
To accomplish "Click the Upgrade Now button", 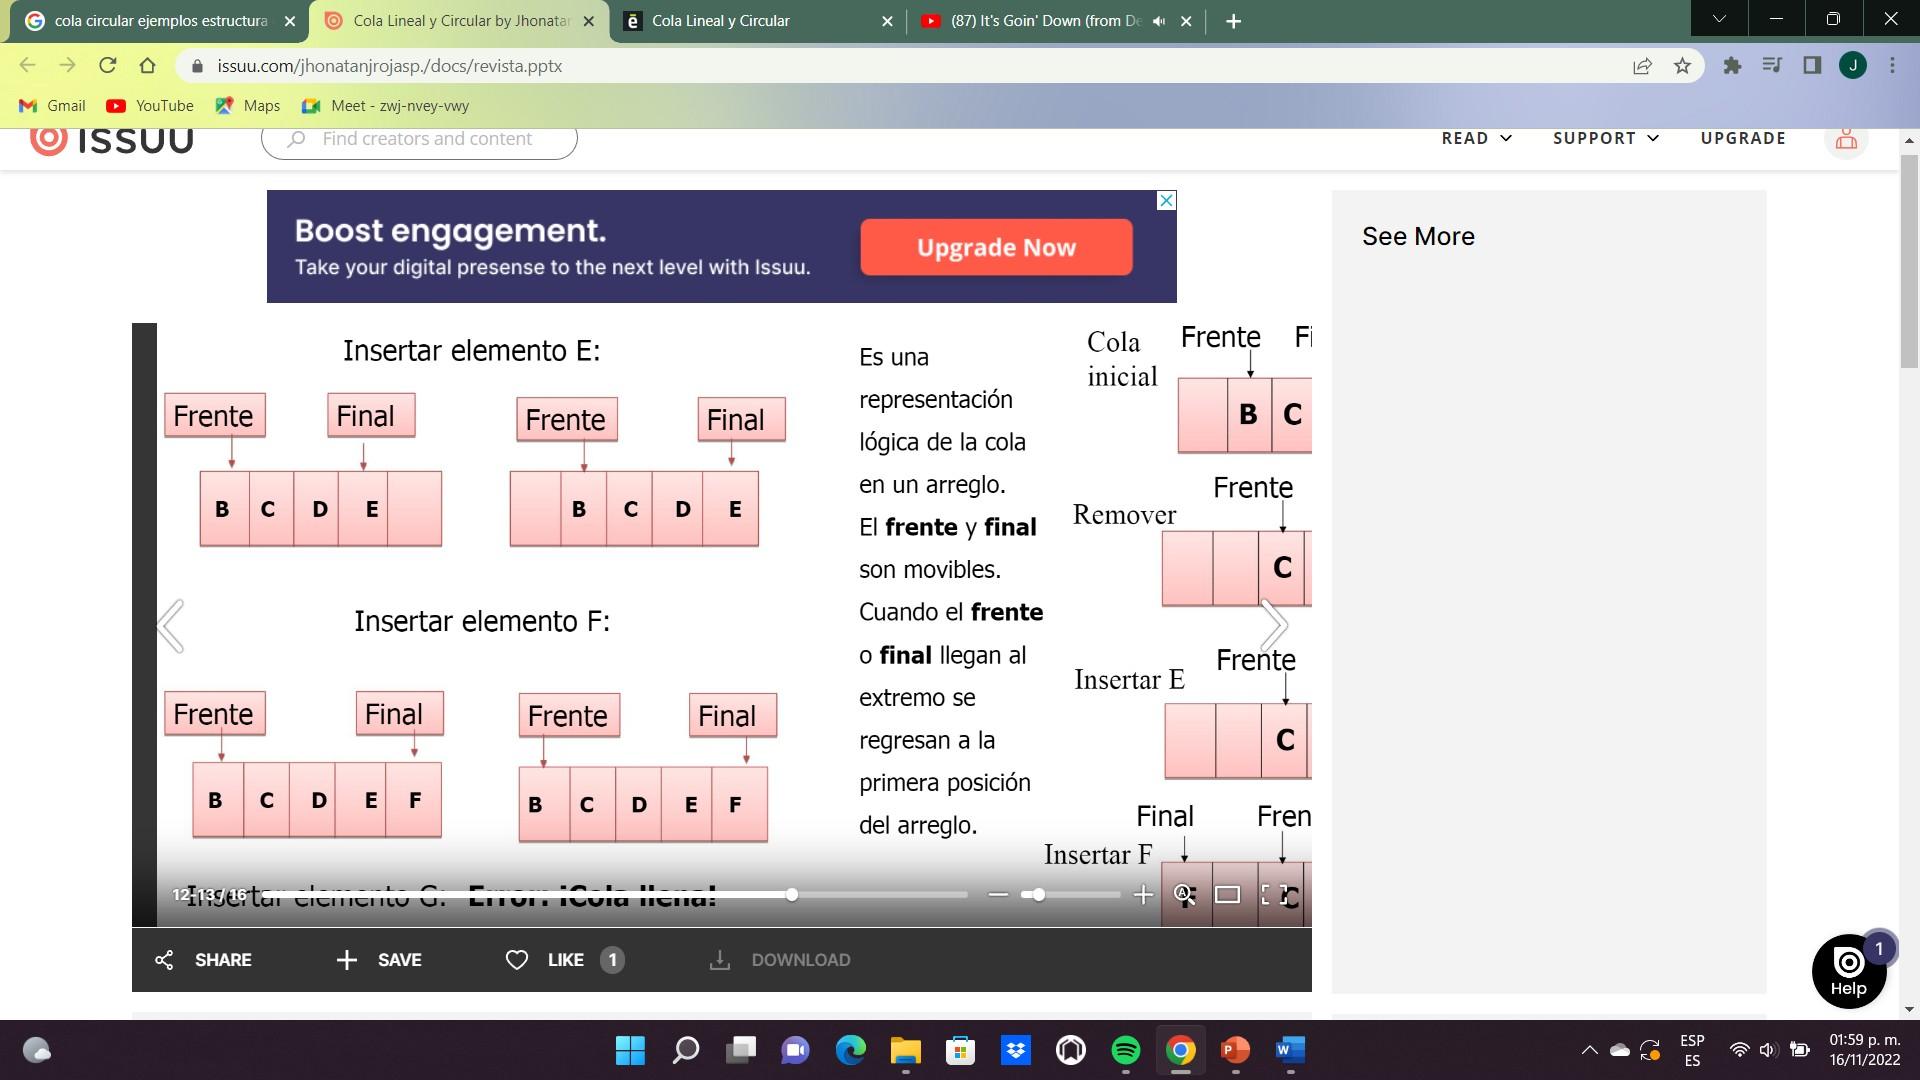I will [996, 247].
